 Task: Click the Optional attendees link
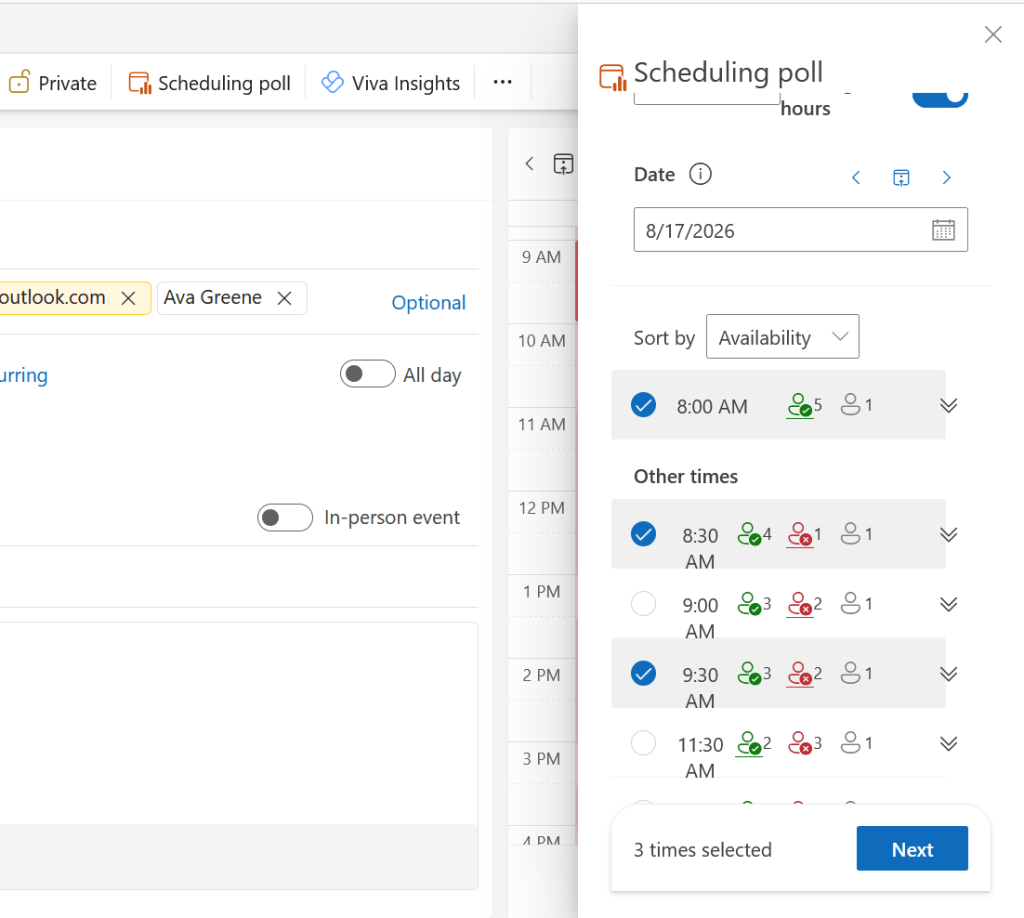(x=428, y=303)
